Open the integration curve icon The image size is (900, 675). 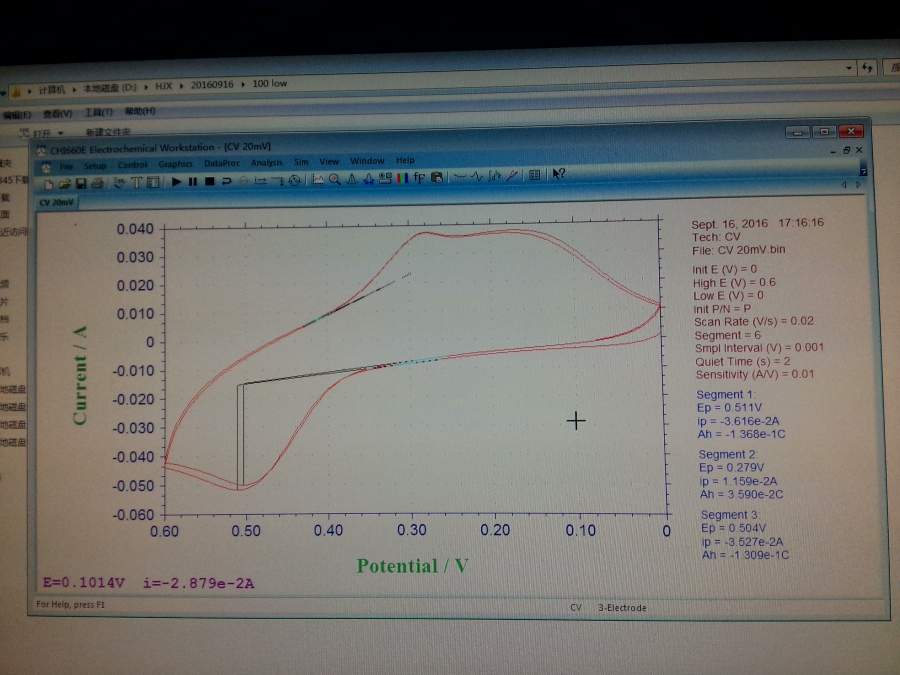(x=494, y=176)
